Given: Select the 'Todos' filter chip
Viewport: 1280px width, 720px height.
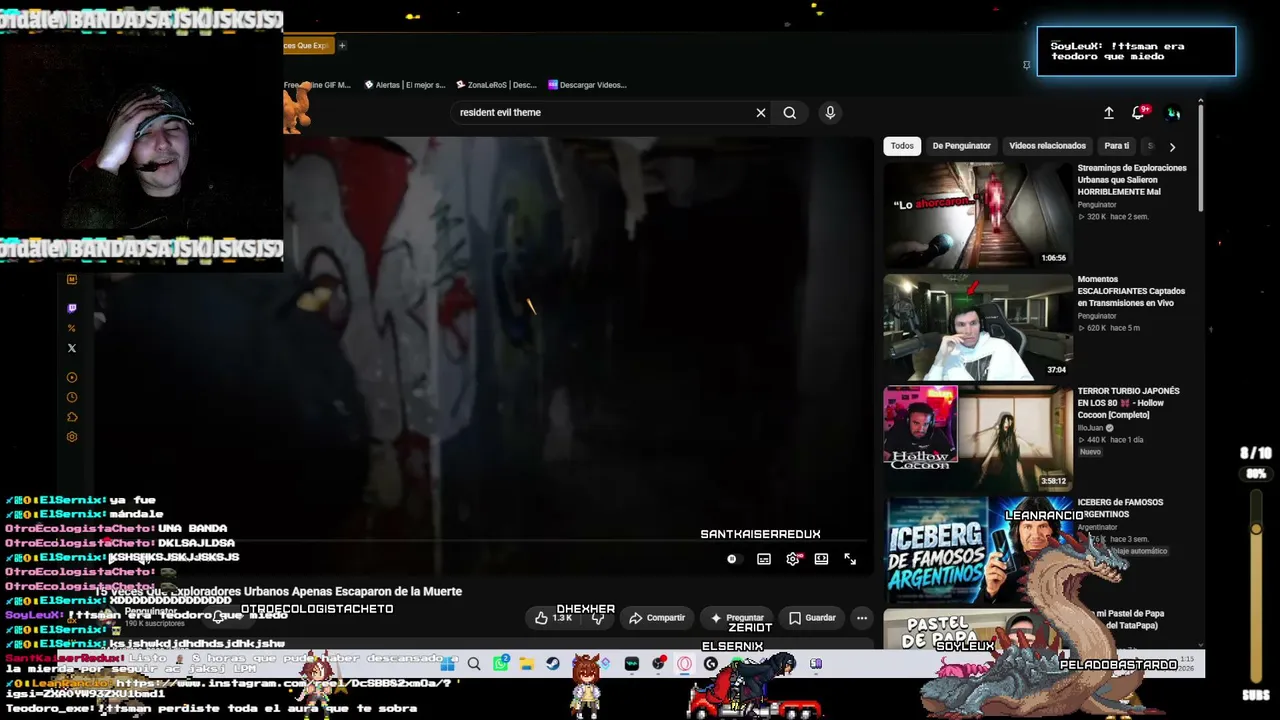Looking at the screenshot, I should pyautogui.click(x=902, y=146).
